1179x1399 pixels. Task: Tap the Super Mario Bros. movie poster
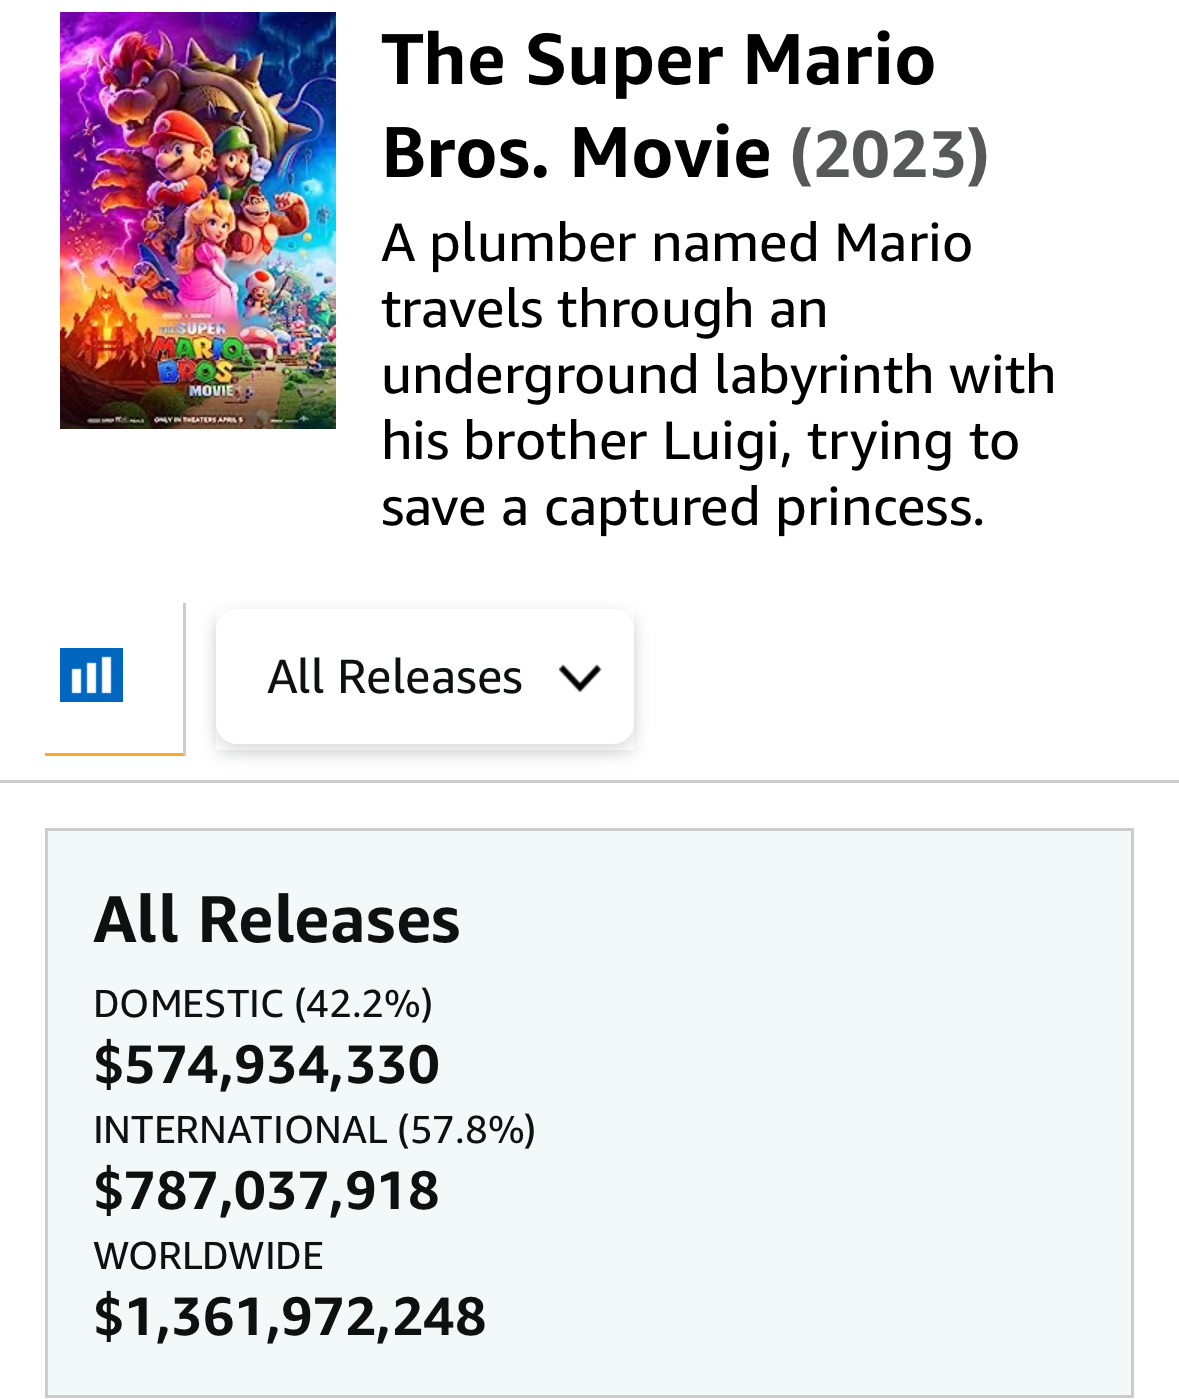tap(198, 220)
